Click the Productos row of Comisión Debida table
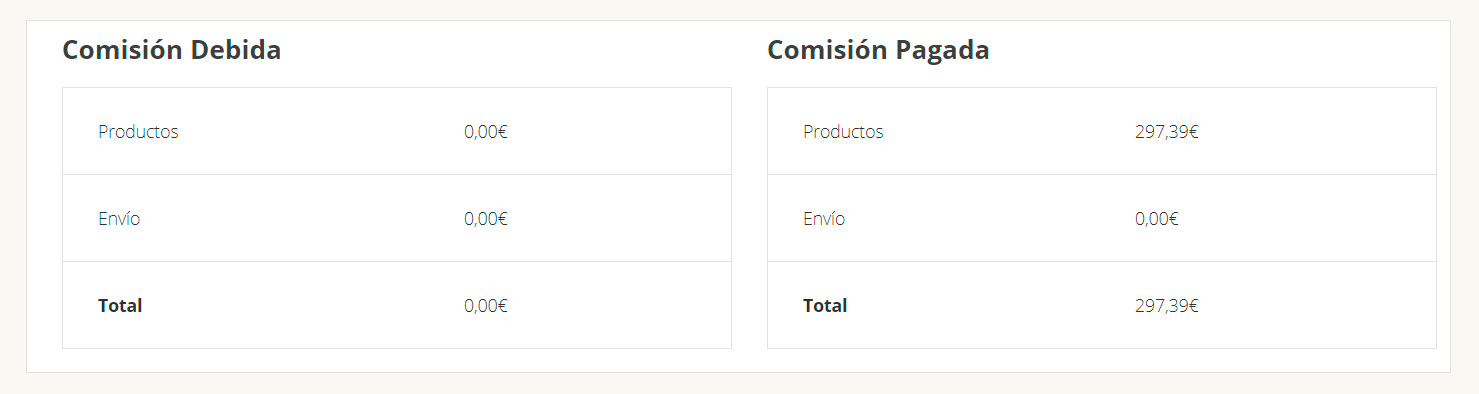 point(397,131)
